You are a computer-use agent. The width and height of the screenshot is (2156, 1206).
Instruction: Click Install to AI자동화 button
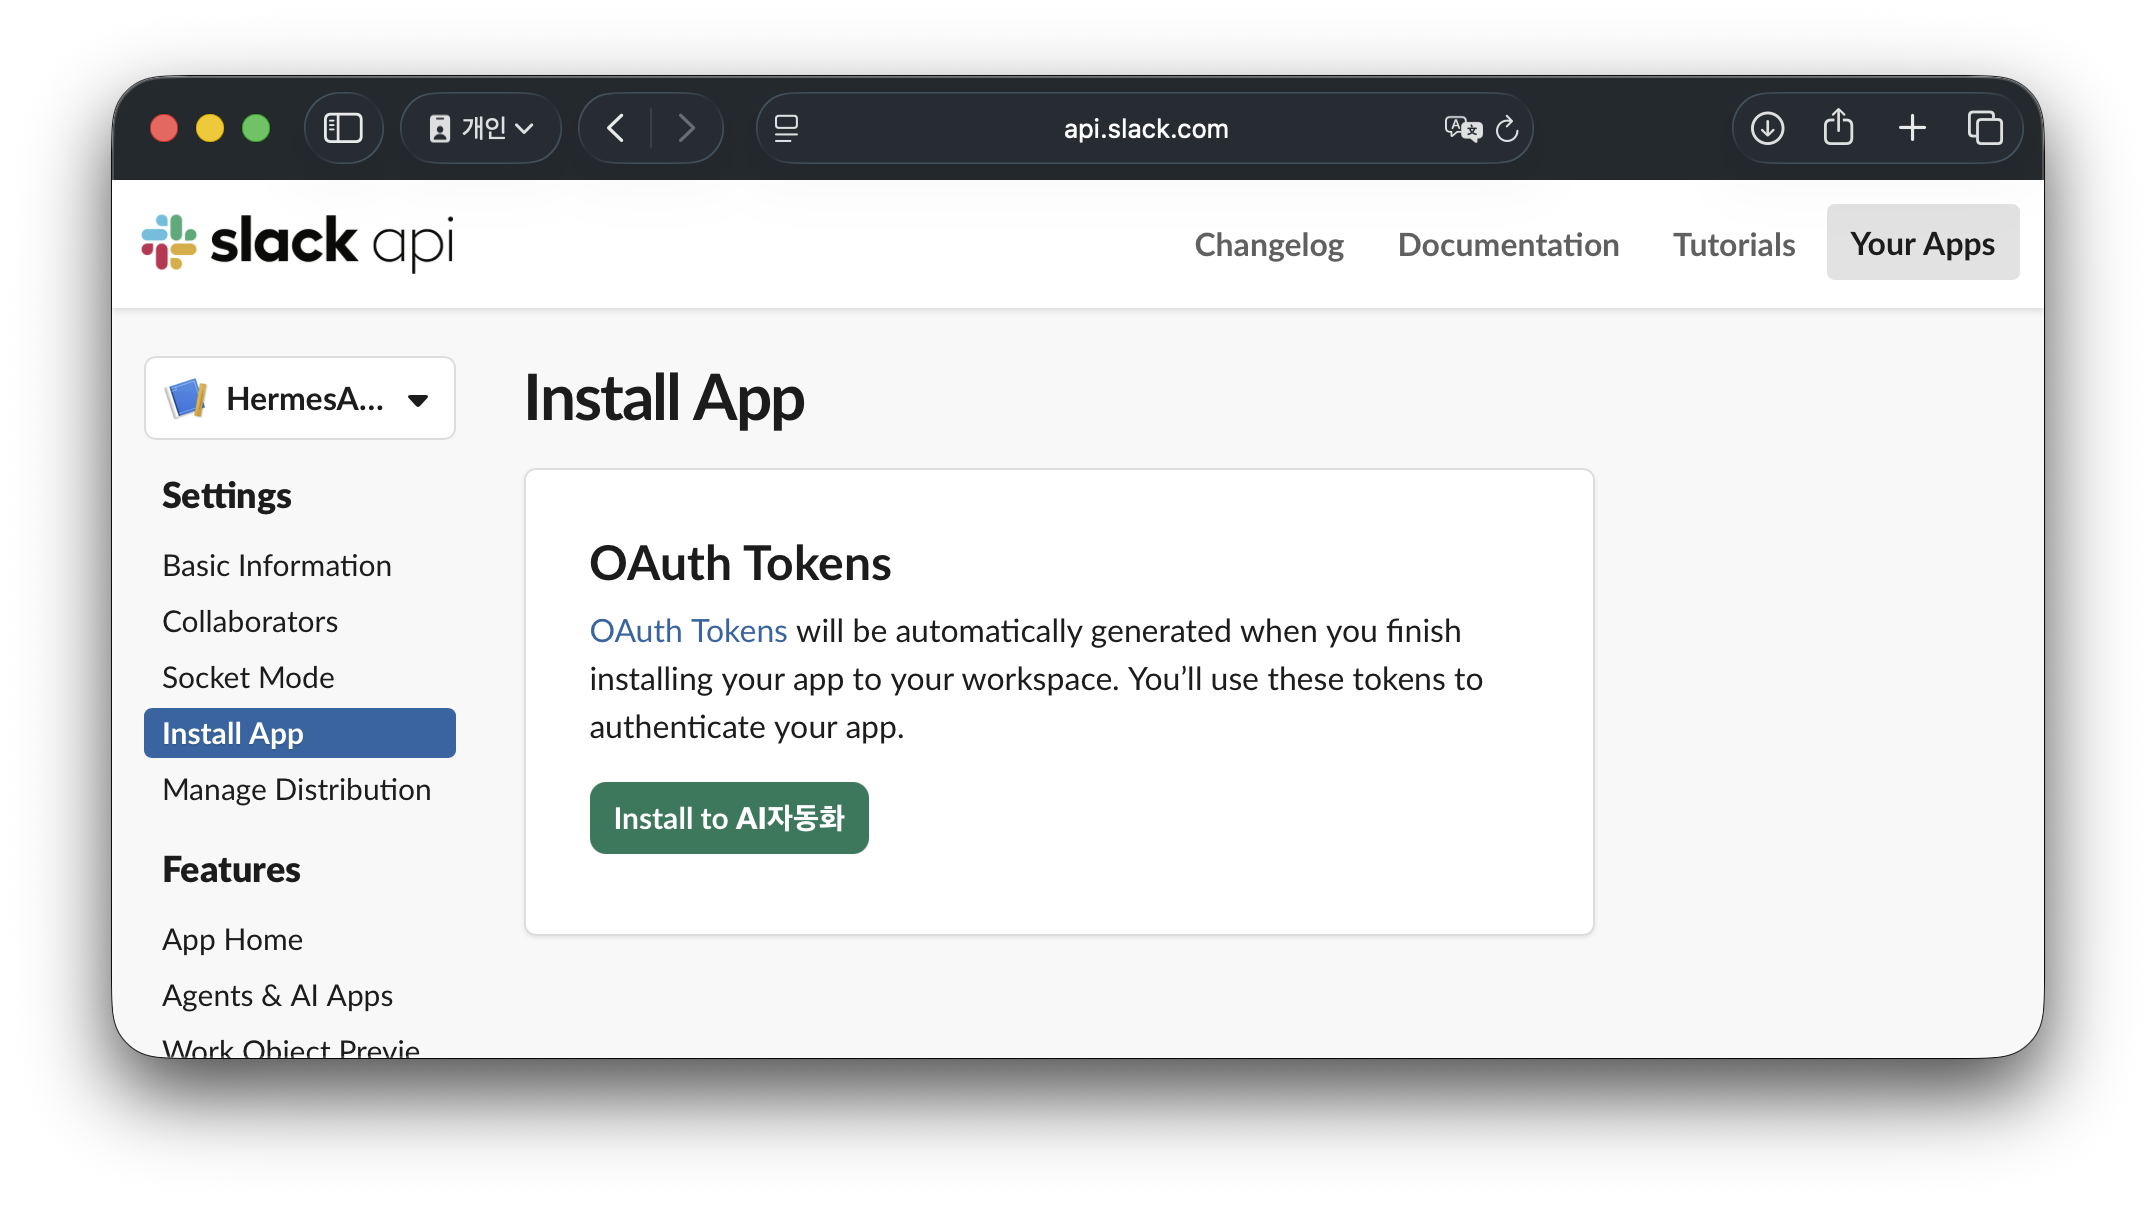point(729,818)
